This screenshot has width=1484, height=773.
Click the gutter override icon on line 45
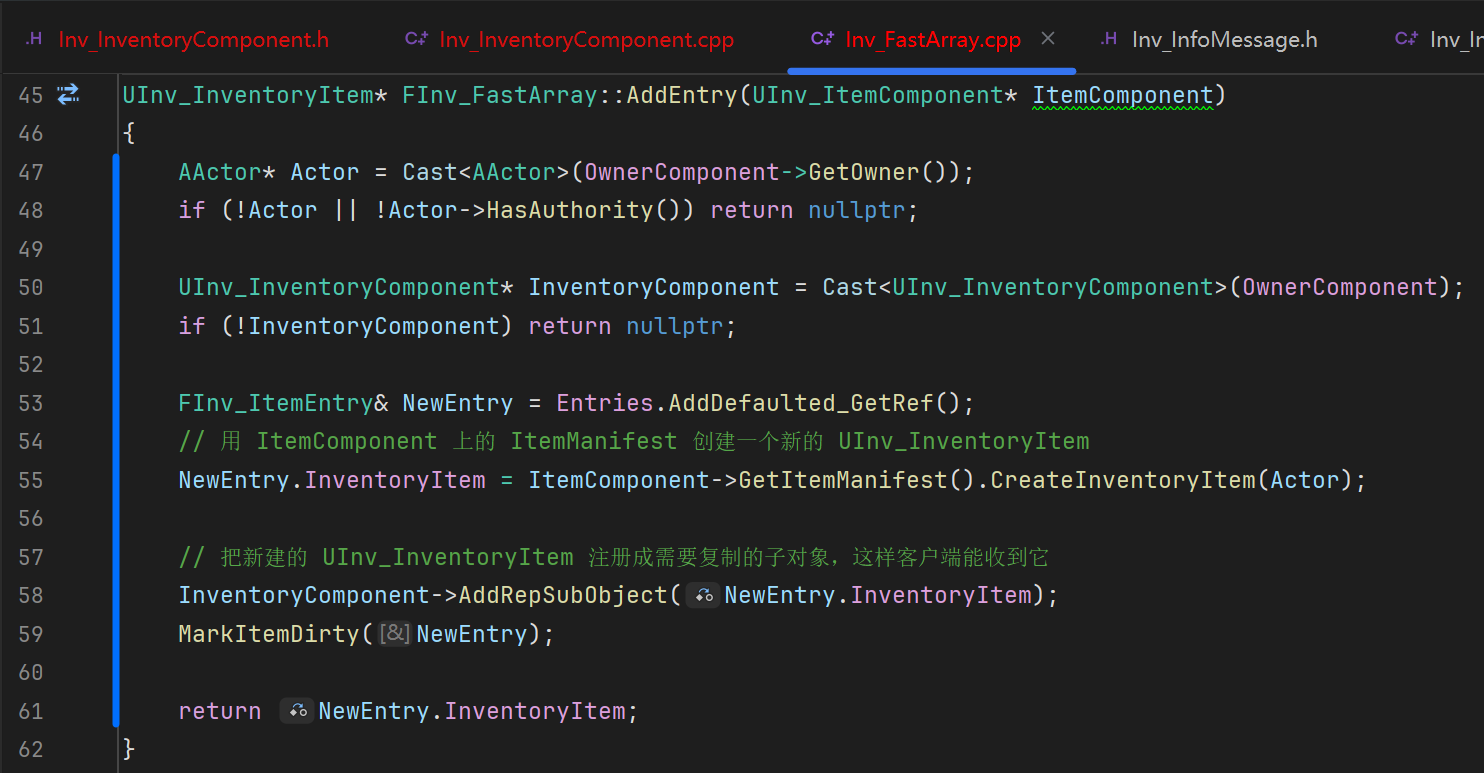(68, 95)
